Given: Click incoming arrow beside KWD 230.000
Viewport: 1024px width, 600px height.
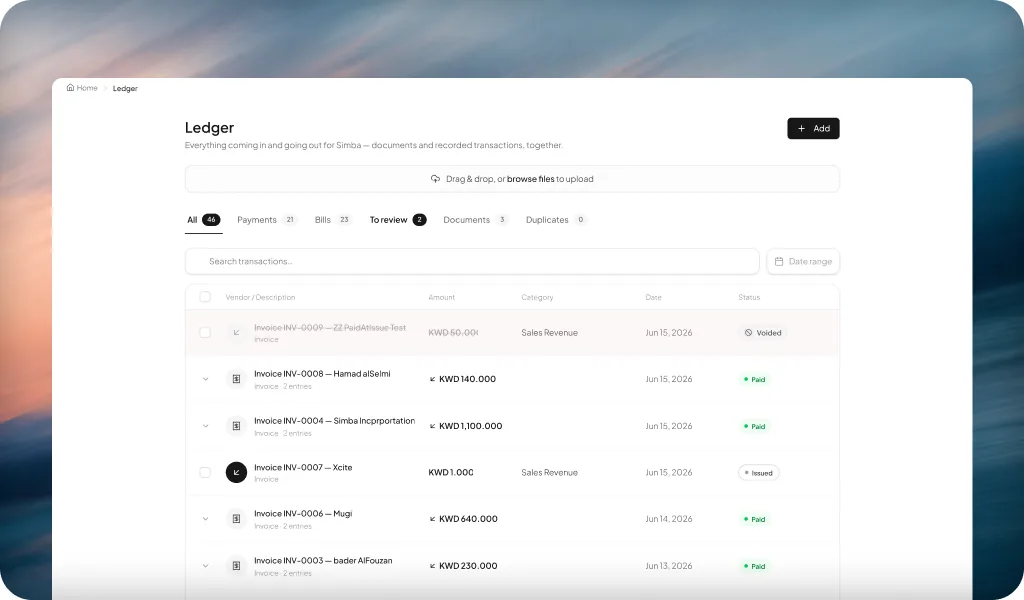Looking at the screenshot, I should click(432, 566).
